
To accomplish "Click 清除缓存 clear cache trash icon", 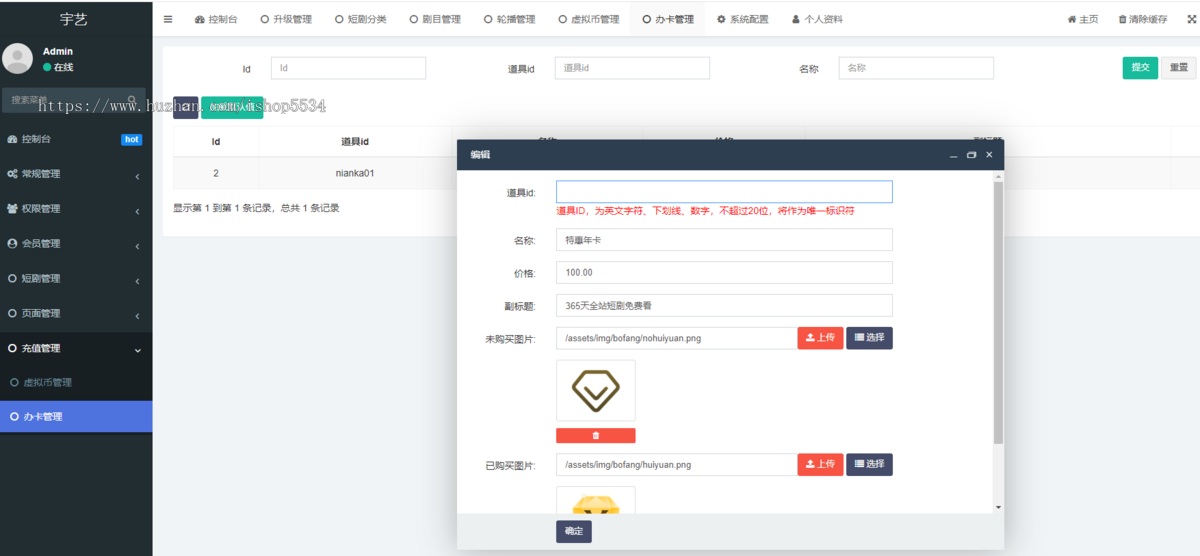I will coord(1123,19).
